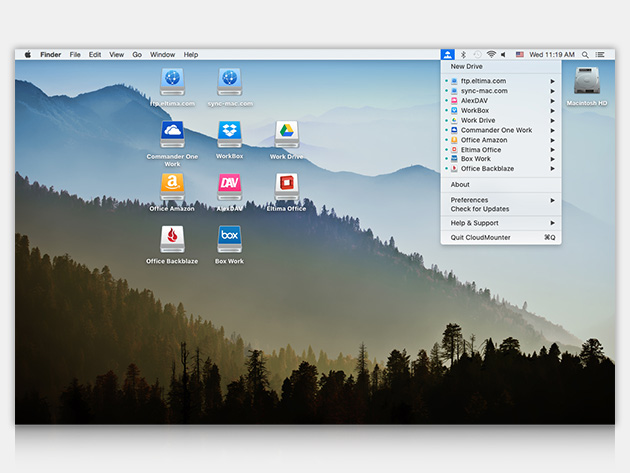Select the Box Work desktop drive icon

pyautogui.click(x=230, y=239)
